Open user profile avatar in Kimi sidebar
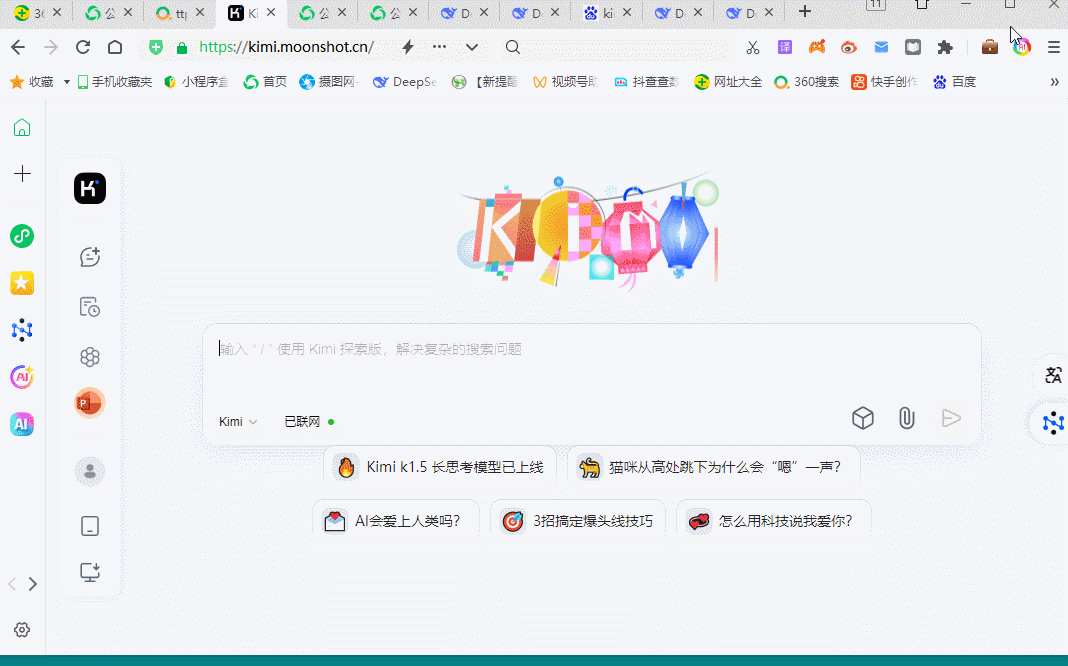 (x=90, y=471)
